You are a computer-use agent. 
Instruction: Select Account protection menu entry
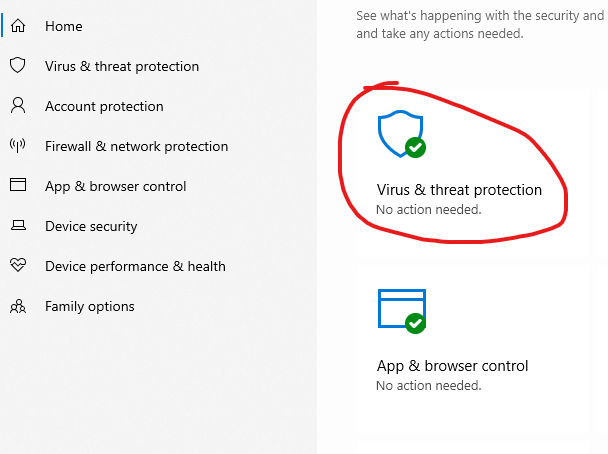click(x=104, y=106)
